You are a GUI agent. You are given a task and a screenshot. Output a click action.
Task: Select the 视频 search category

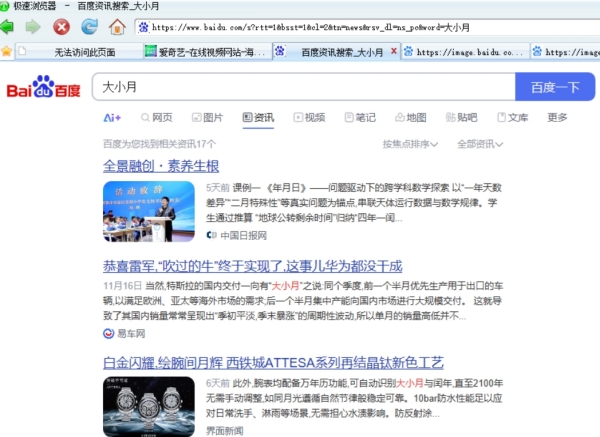tap(308, 117)
